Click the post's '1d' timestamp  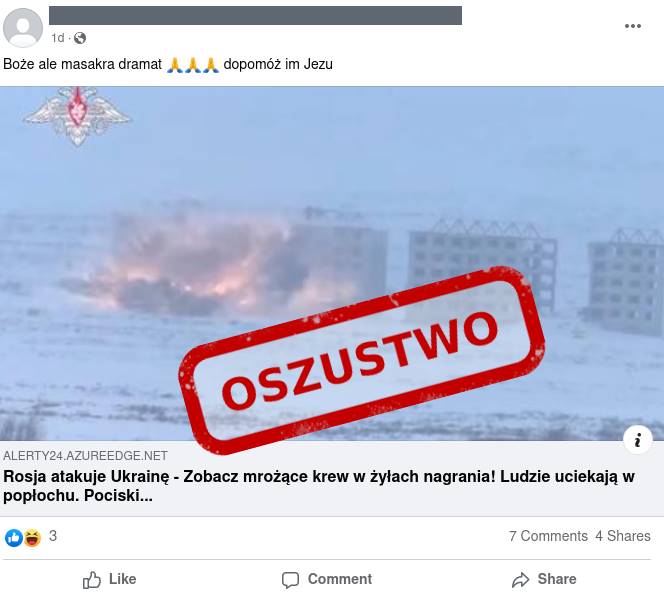click(58, 38)
